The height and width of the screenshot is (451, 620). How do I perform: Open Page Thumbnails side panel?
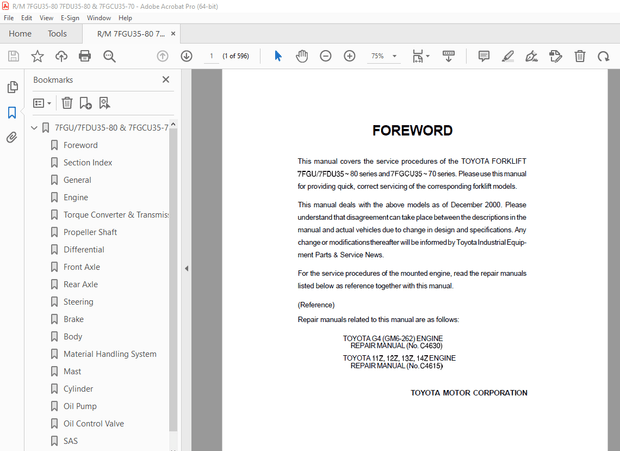(x=12, y=87)
